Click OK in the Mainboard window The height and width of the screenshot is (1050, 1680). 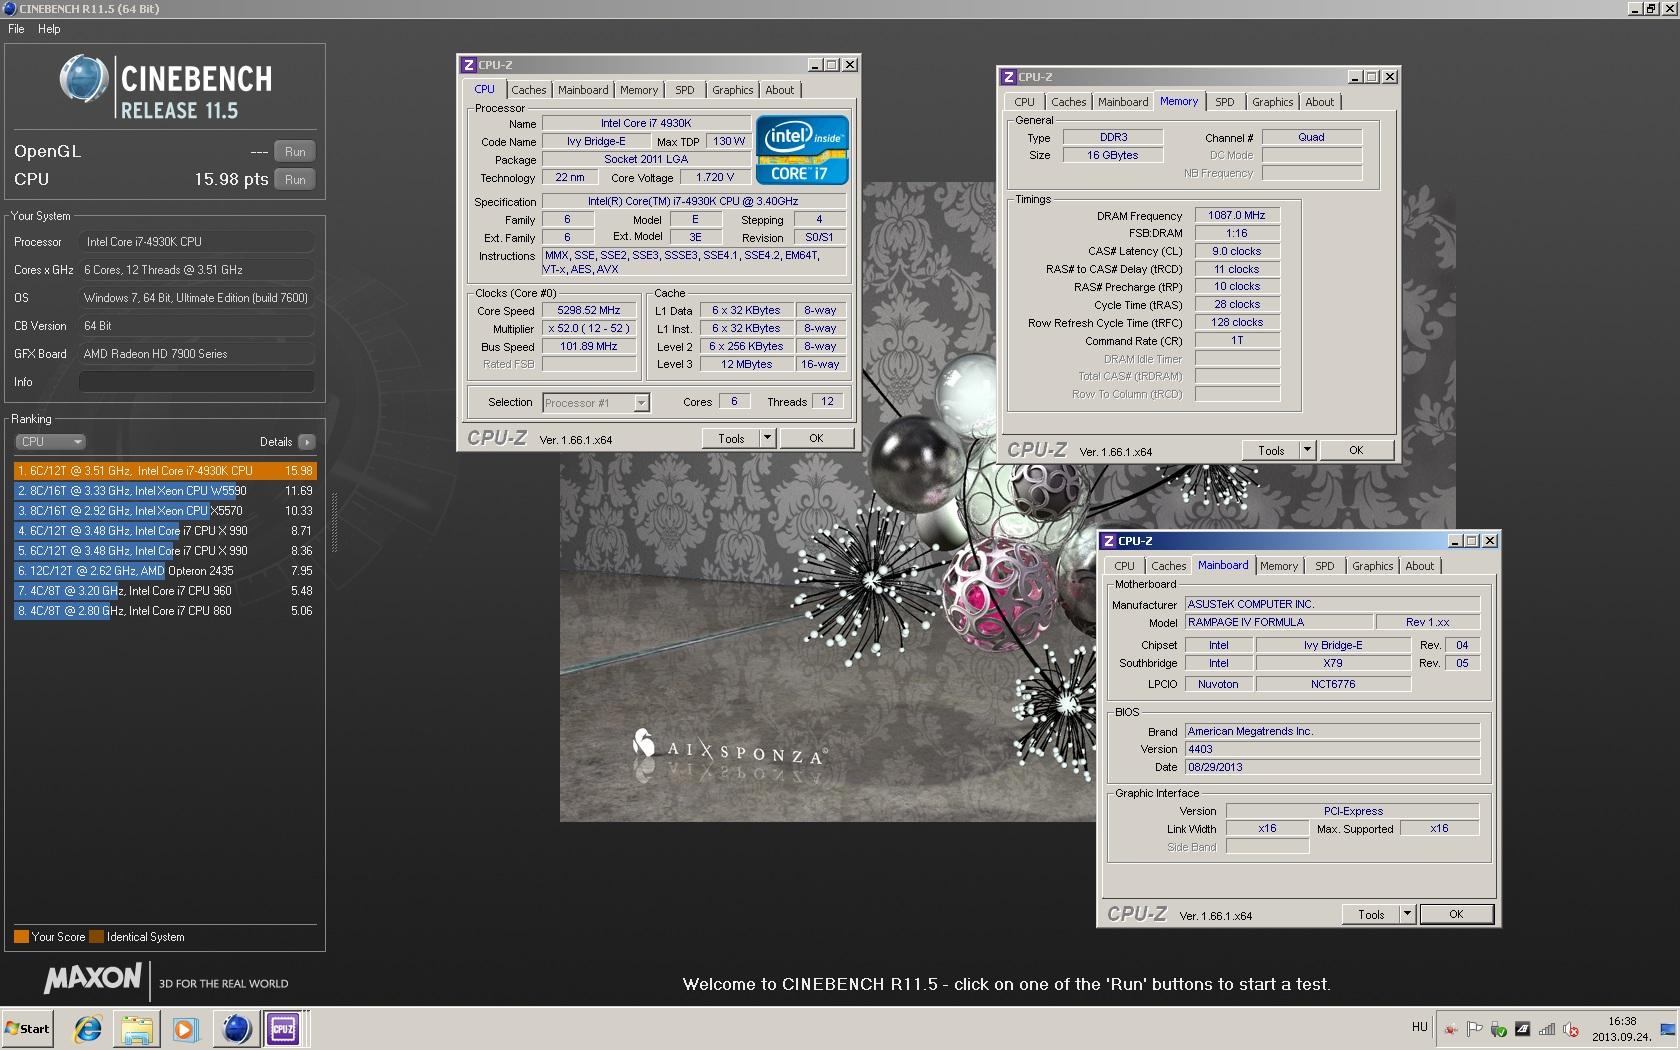pyautogui.click(x=1456, y=915)
